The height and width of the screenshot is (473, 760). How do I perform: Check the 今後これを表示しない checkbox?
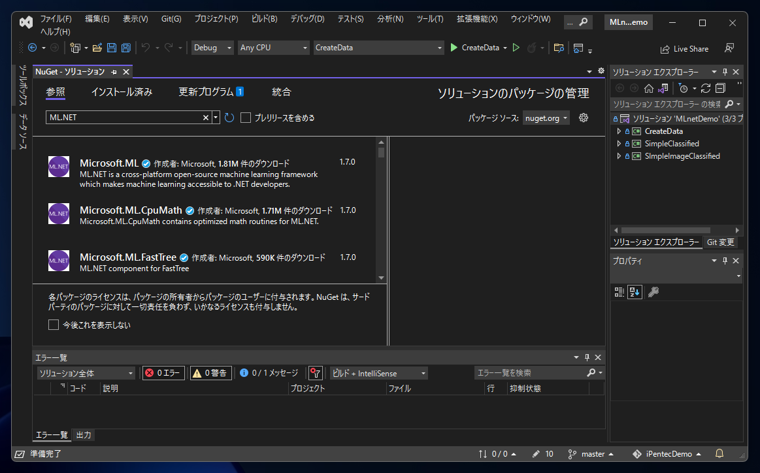(53, 325)
